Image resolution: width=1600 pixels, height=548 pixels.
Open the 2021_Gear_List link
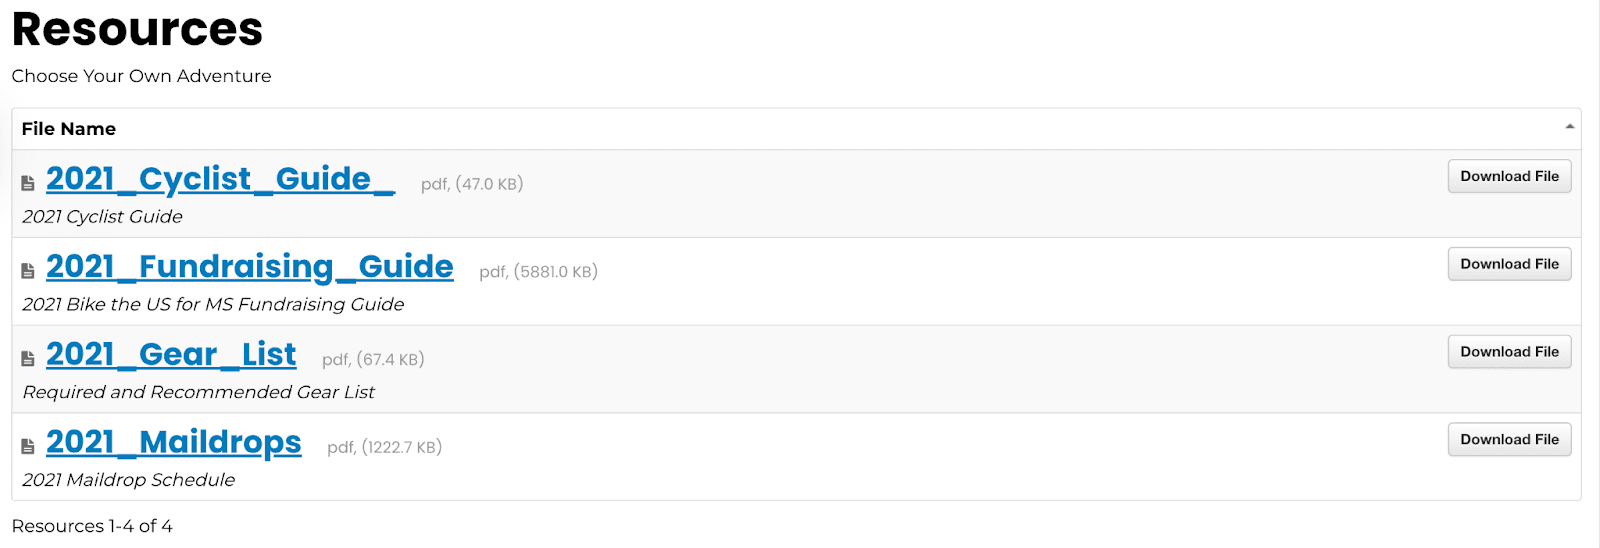(x=171, y=355)
